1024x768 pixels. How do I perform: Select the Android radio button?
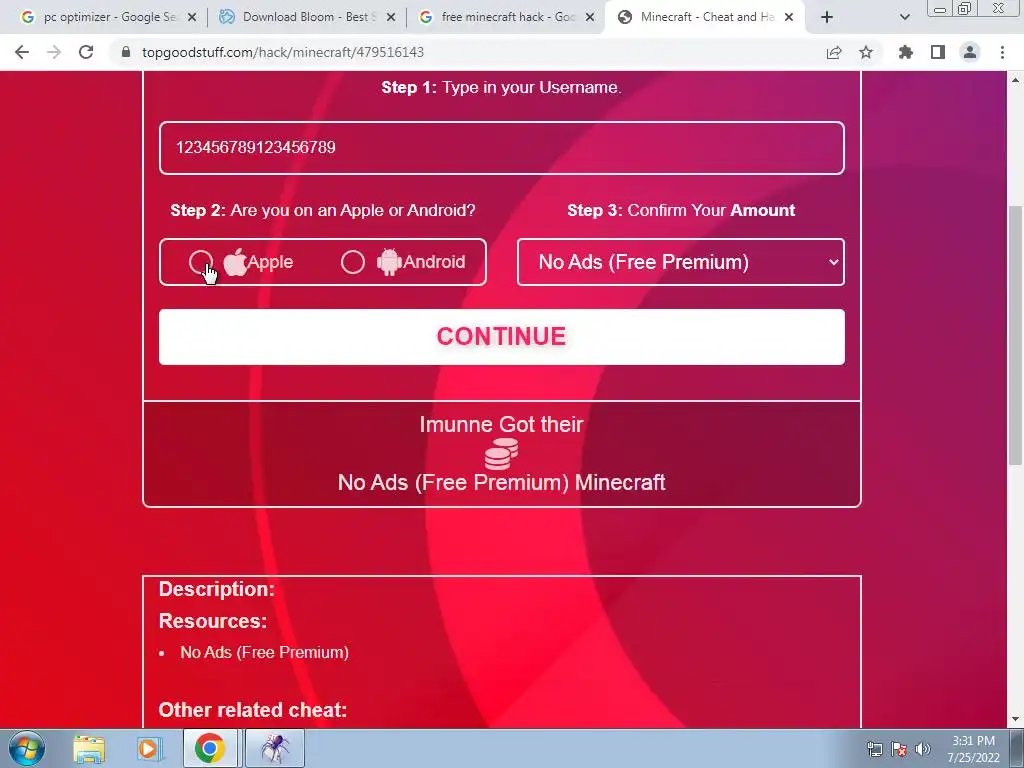(353, 263)
